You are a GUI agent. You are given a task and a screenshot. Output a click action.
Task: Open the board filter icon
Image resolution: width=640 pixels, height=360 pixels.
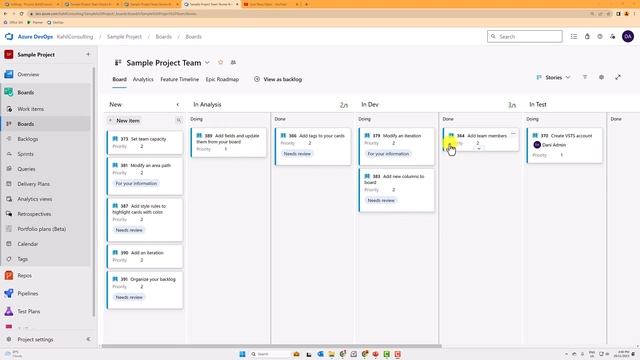[585, 77]
